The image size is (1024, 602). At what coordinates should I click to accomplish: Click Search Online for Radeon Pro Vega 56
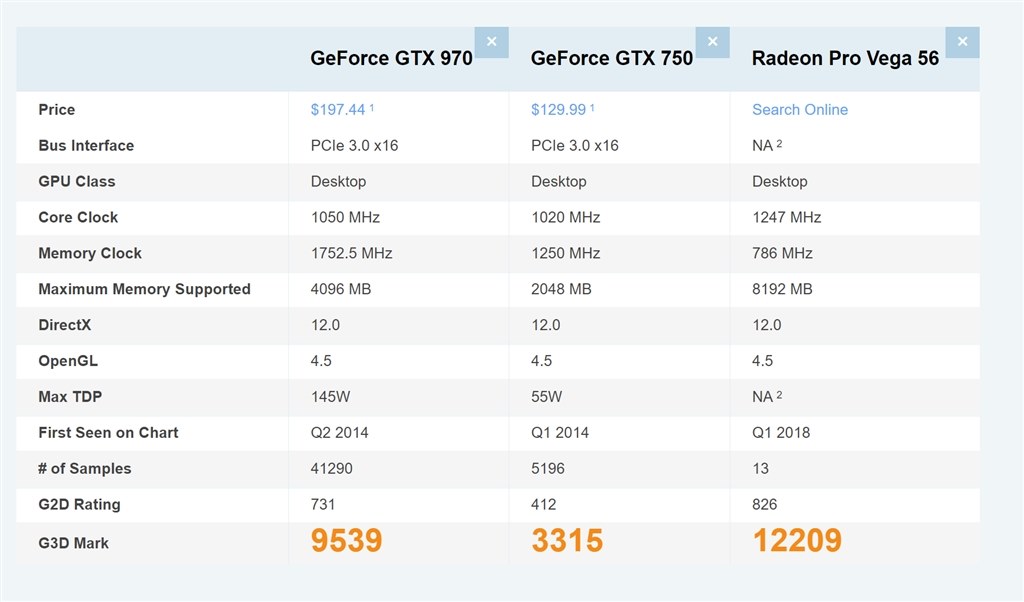tap(799, 109)
